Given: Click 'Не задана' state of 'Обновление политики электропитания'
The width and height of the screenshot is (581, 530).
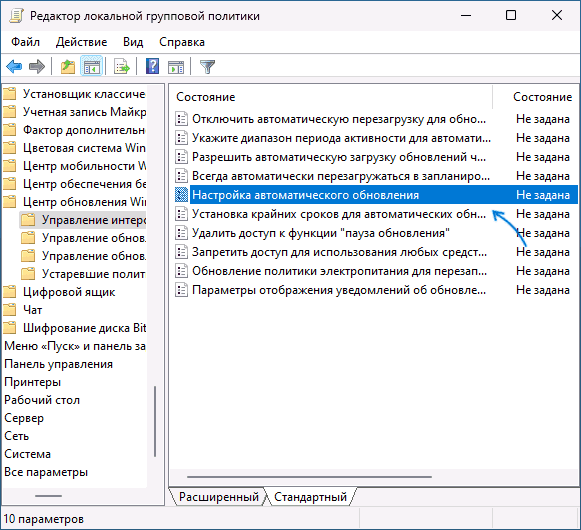Looking at the screenshot, I should click(543, 271).
